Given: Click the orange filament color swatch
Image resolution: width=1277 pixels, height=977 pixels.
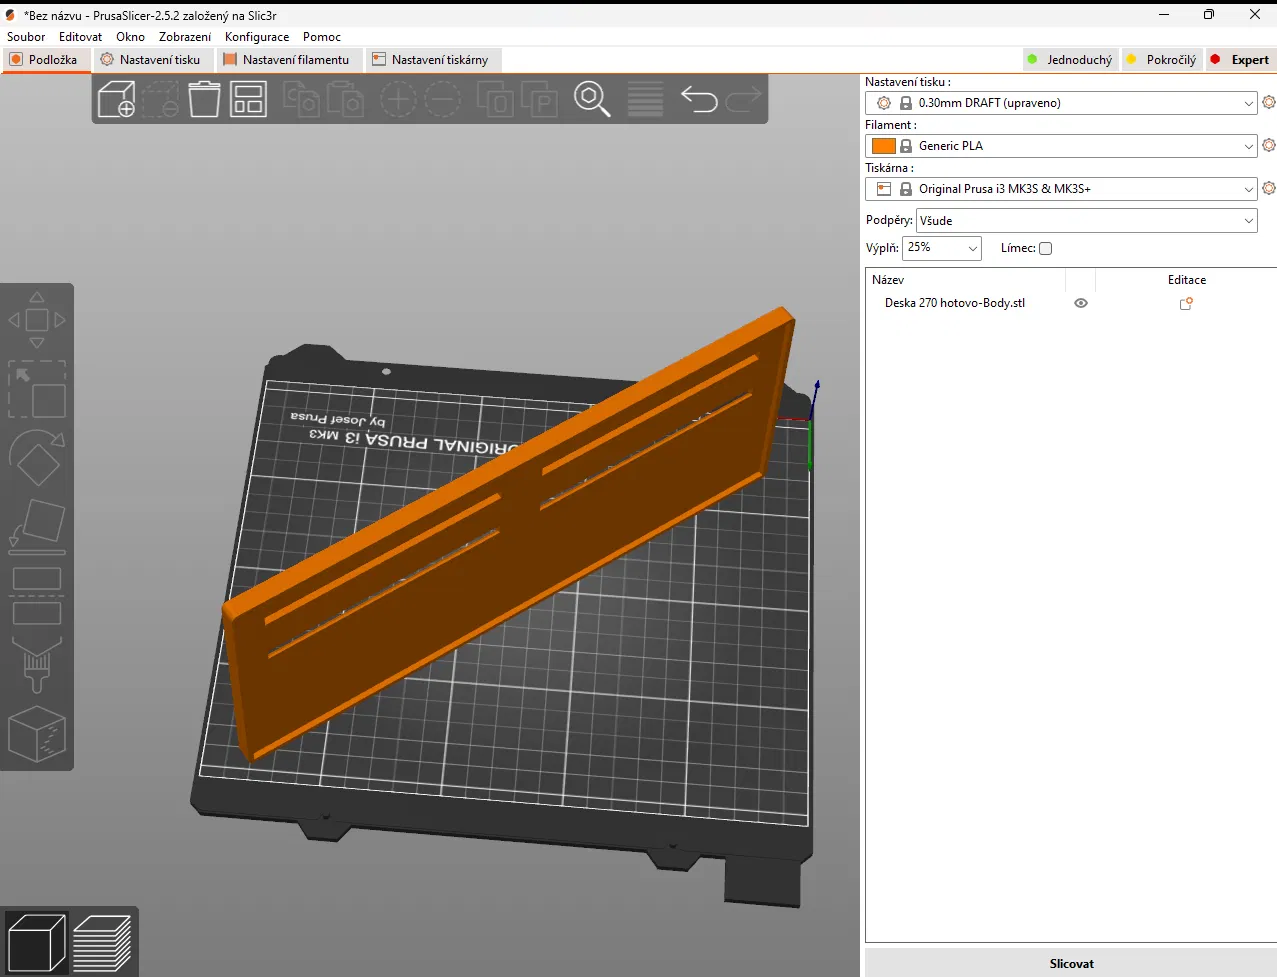Looking at the screenshot, I should (x=883, y=146).
